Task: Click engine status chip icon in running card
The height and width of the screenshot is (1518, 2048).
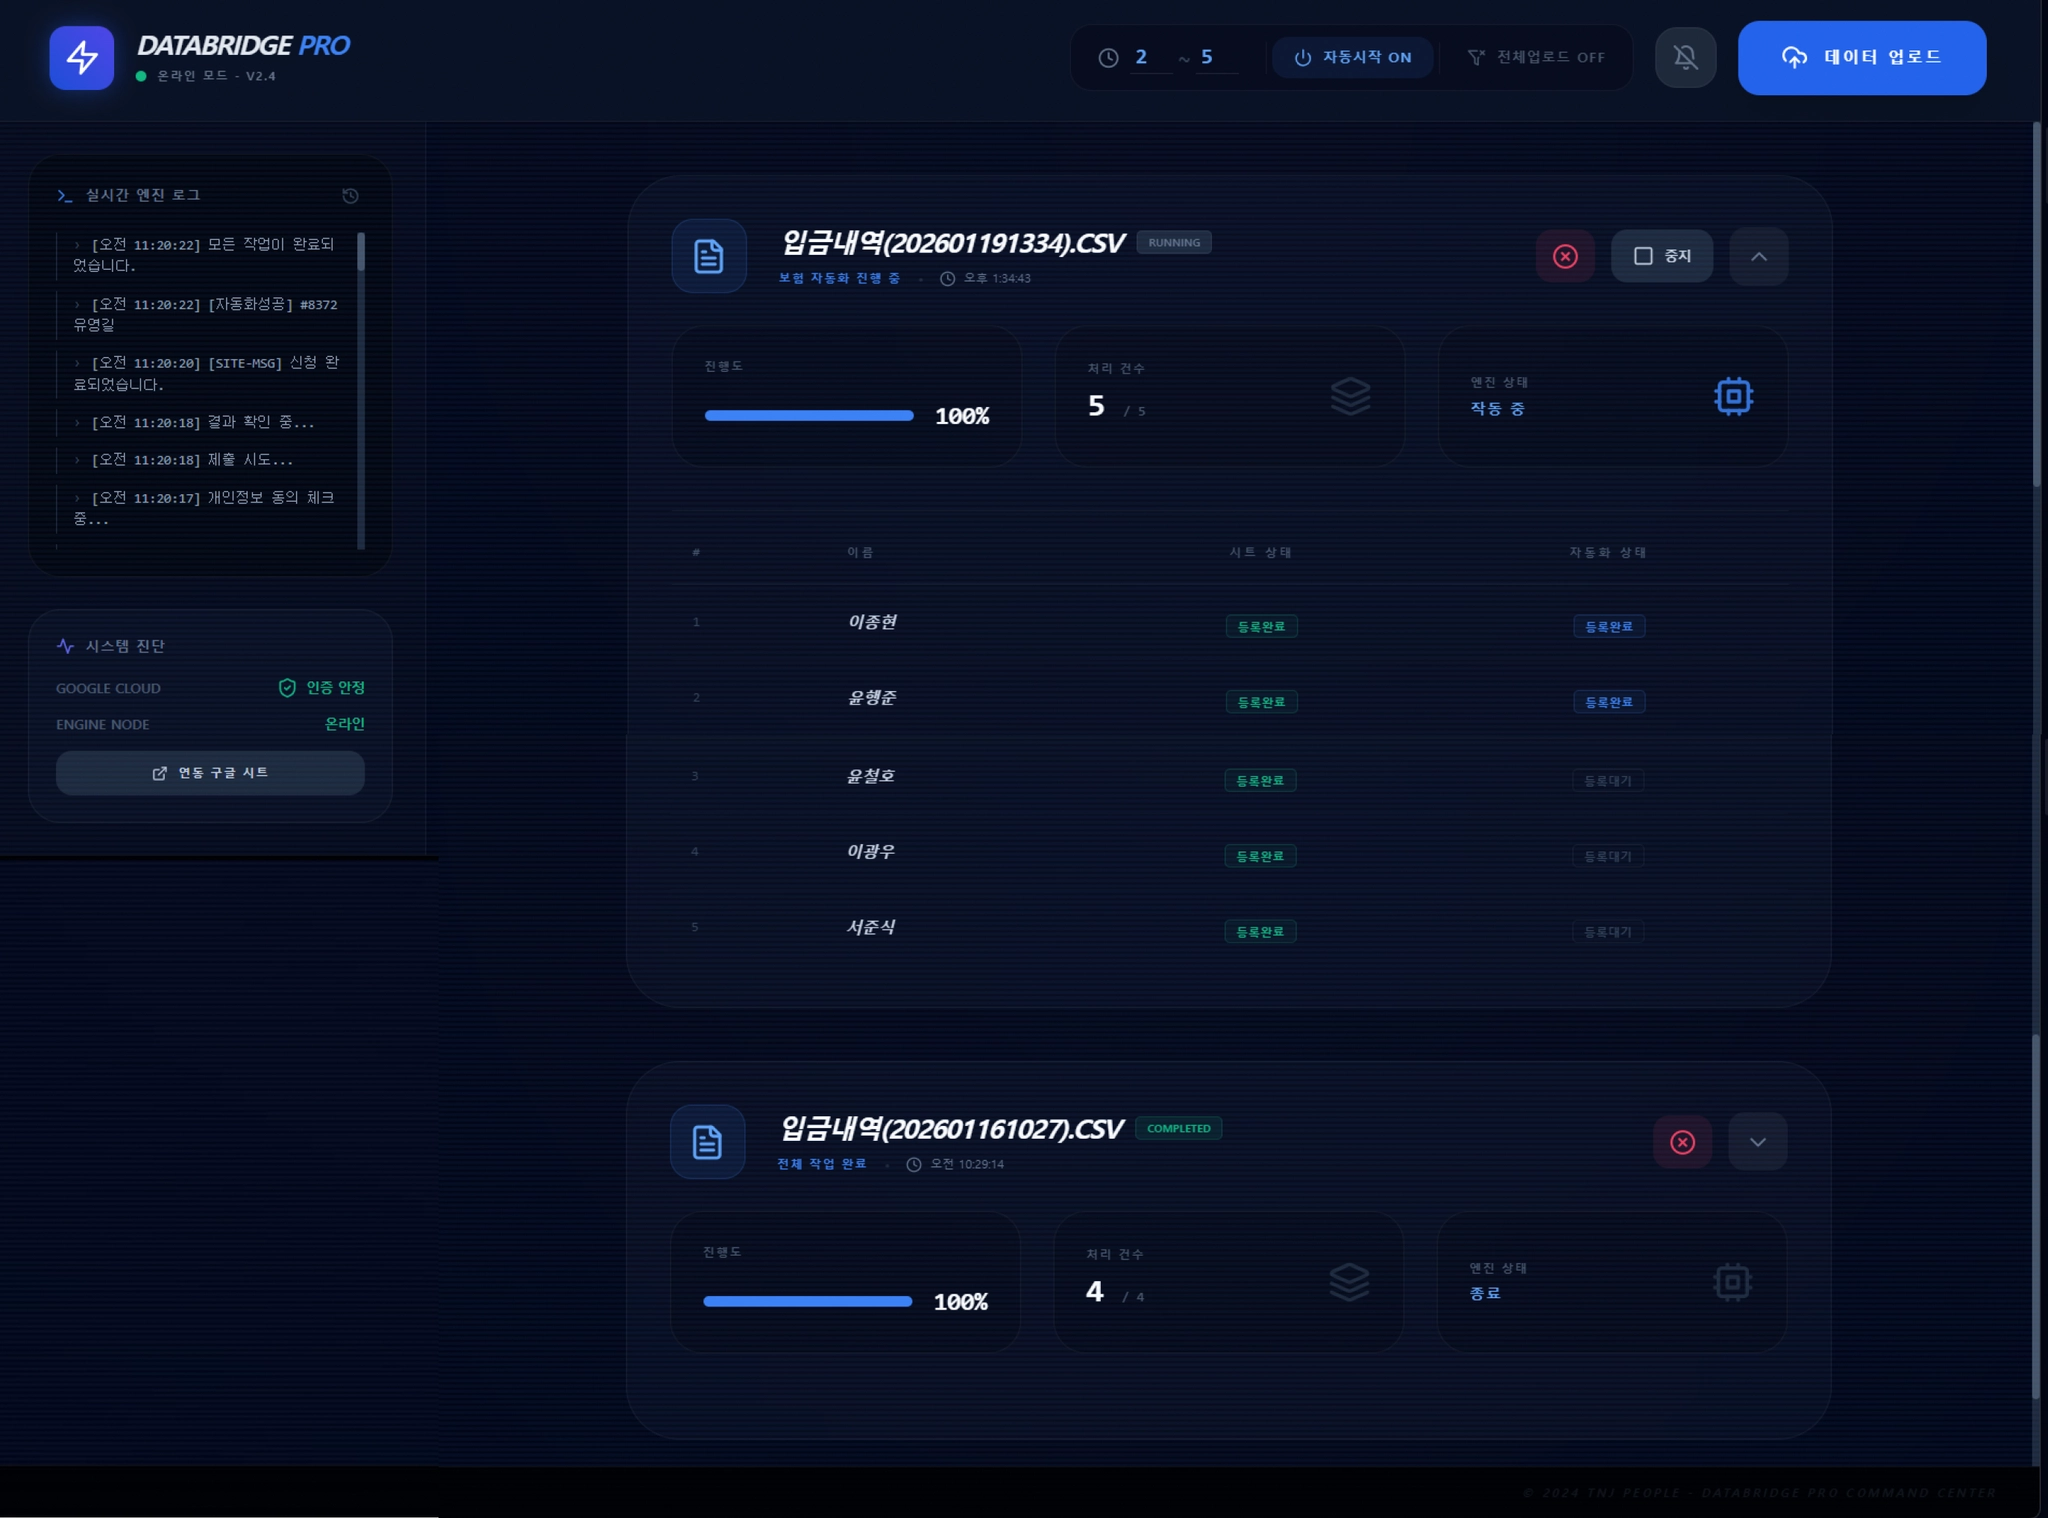Action: (x=1733, y=397)
